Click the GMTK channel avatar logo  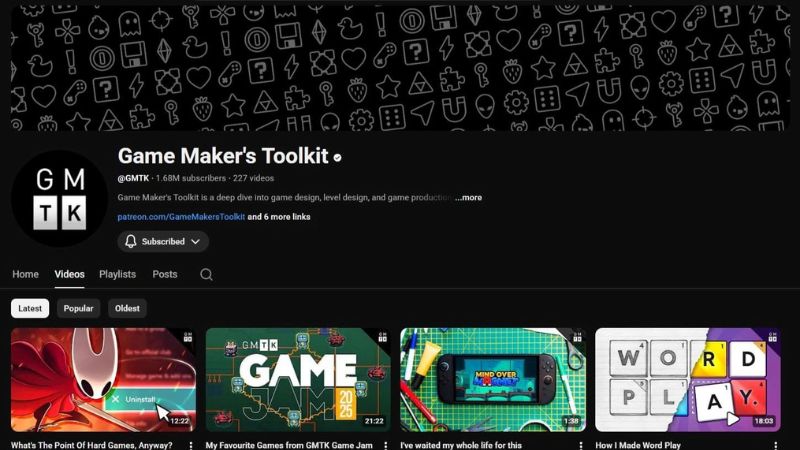59,198
